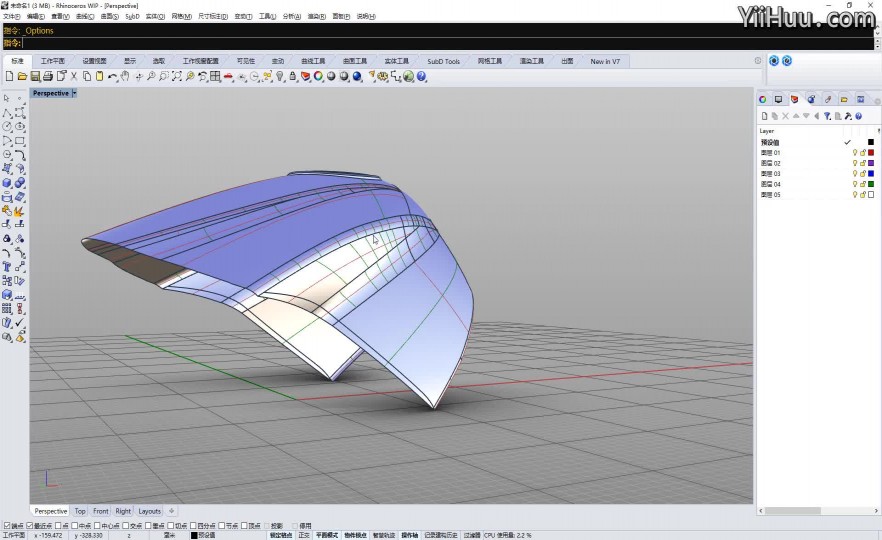Click the red car icon
The width and height of the screenshot is (882, 540).
click(x=228, y=76)
